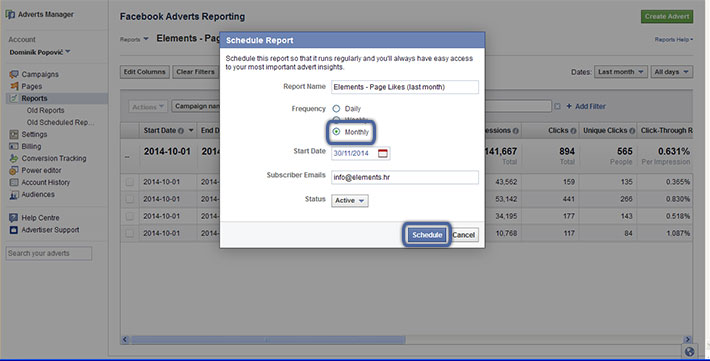The image size is (710, 361).
Task: Click the Report Name text field
Action: point(405,87)
